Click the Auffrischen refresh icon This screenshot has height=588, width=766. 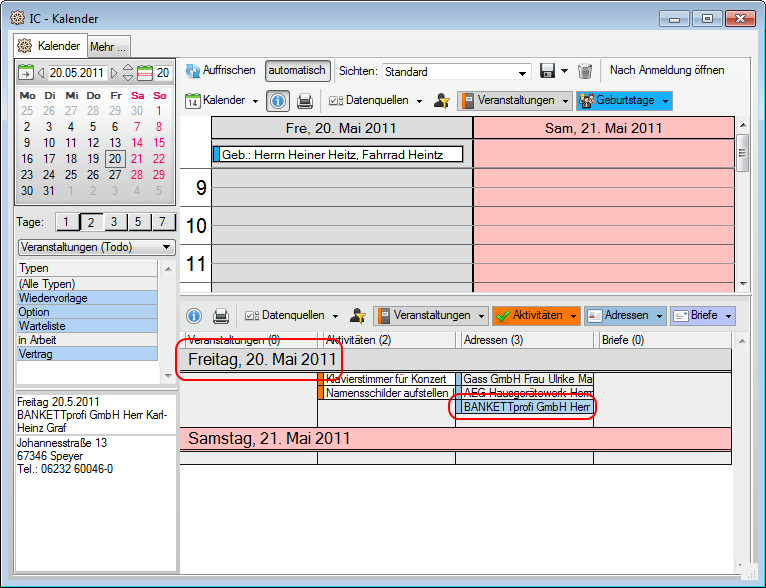[x=192, y=71]
